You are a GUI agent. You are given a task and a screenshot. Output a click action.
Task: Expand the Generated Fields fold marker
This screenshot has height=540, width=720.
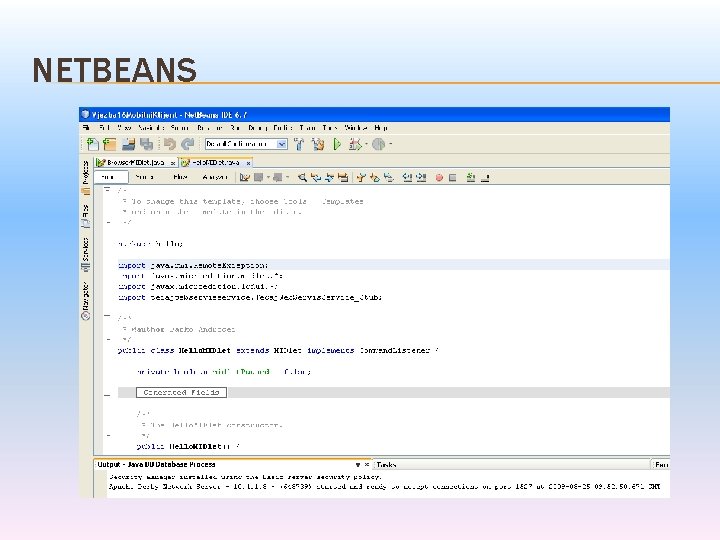coord(107,394)
